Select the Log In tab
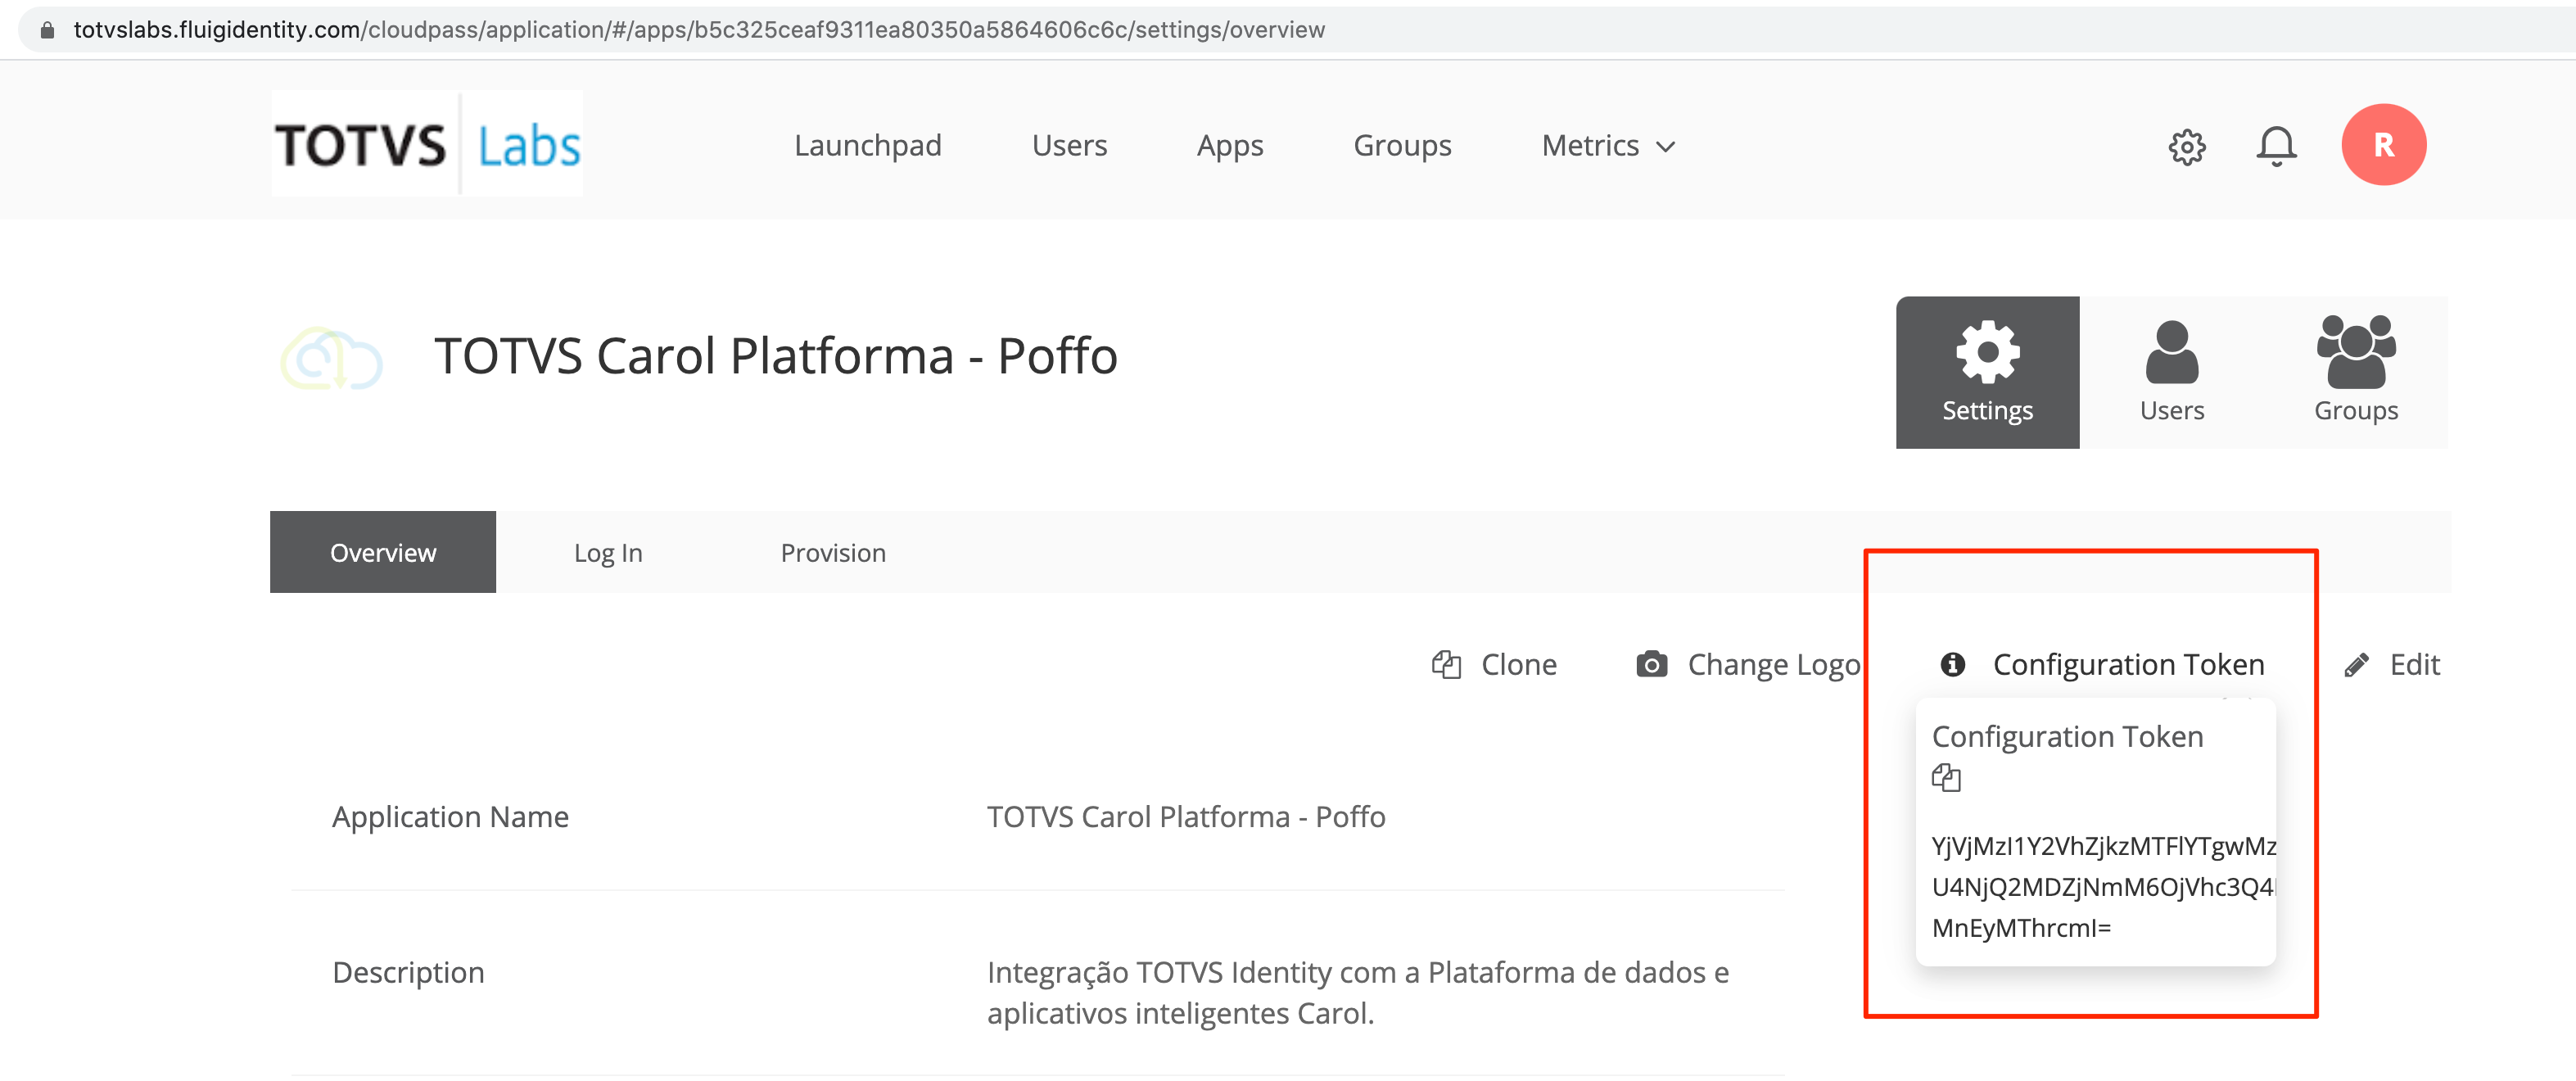 click(x=608, y=552)
